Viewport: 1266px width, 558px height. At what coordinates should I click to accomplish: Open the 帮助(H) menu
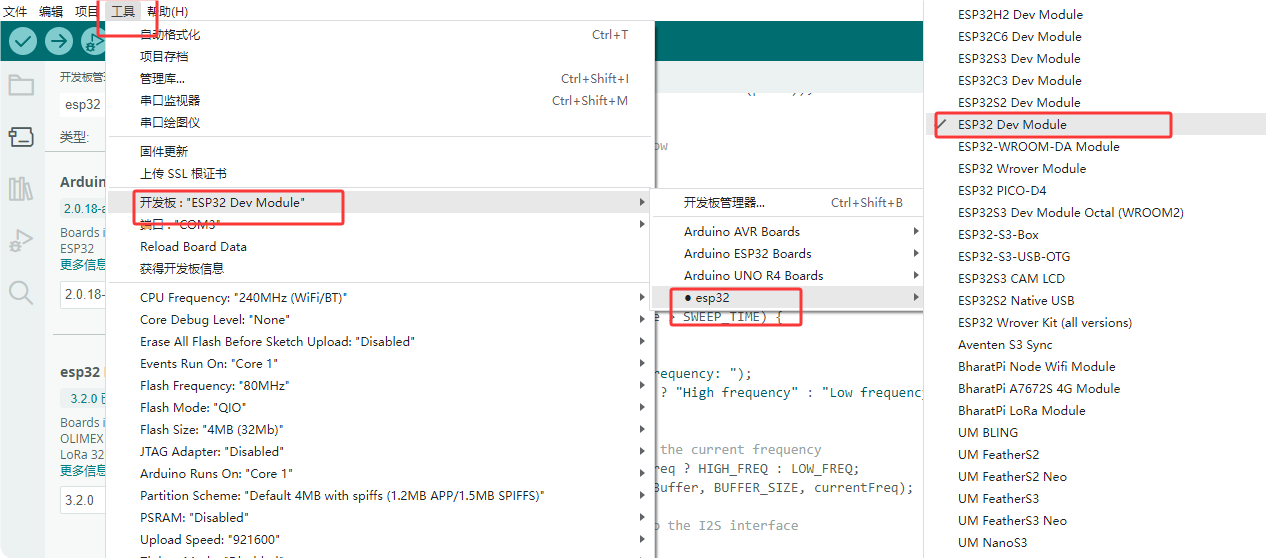(167, 11)
